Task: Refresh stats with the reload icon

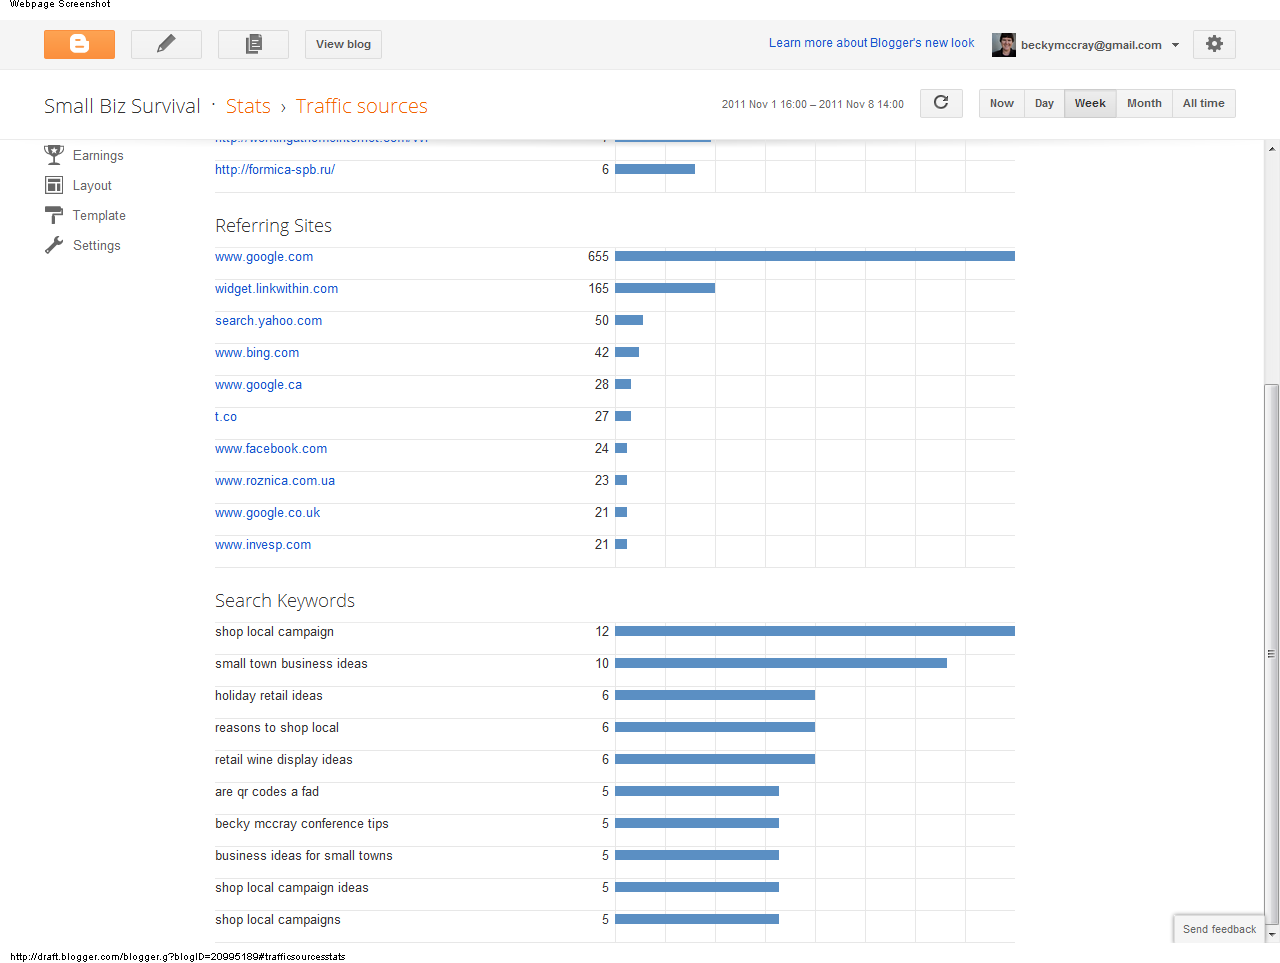Action: coord(941,103)
